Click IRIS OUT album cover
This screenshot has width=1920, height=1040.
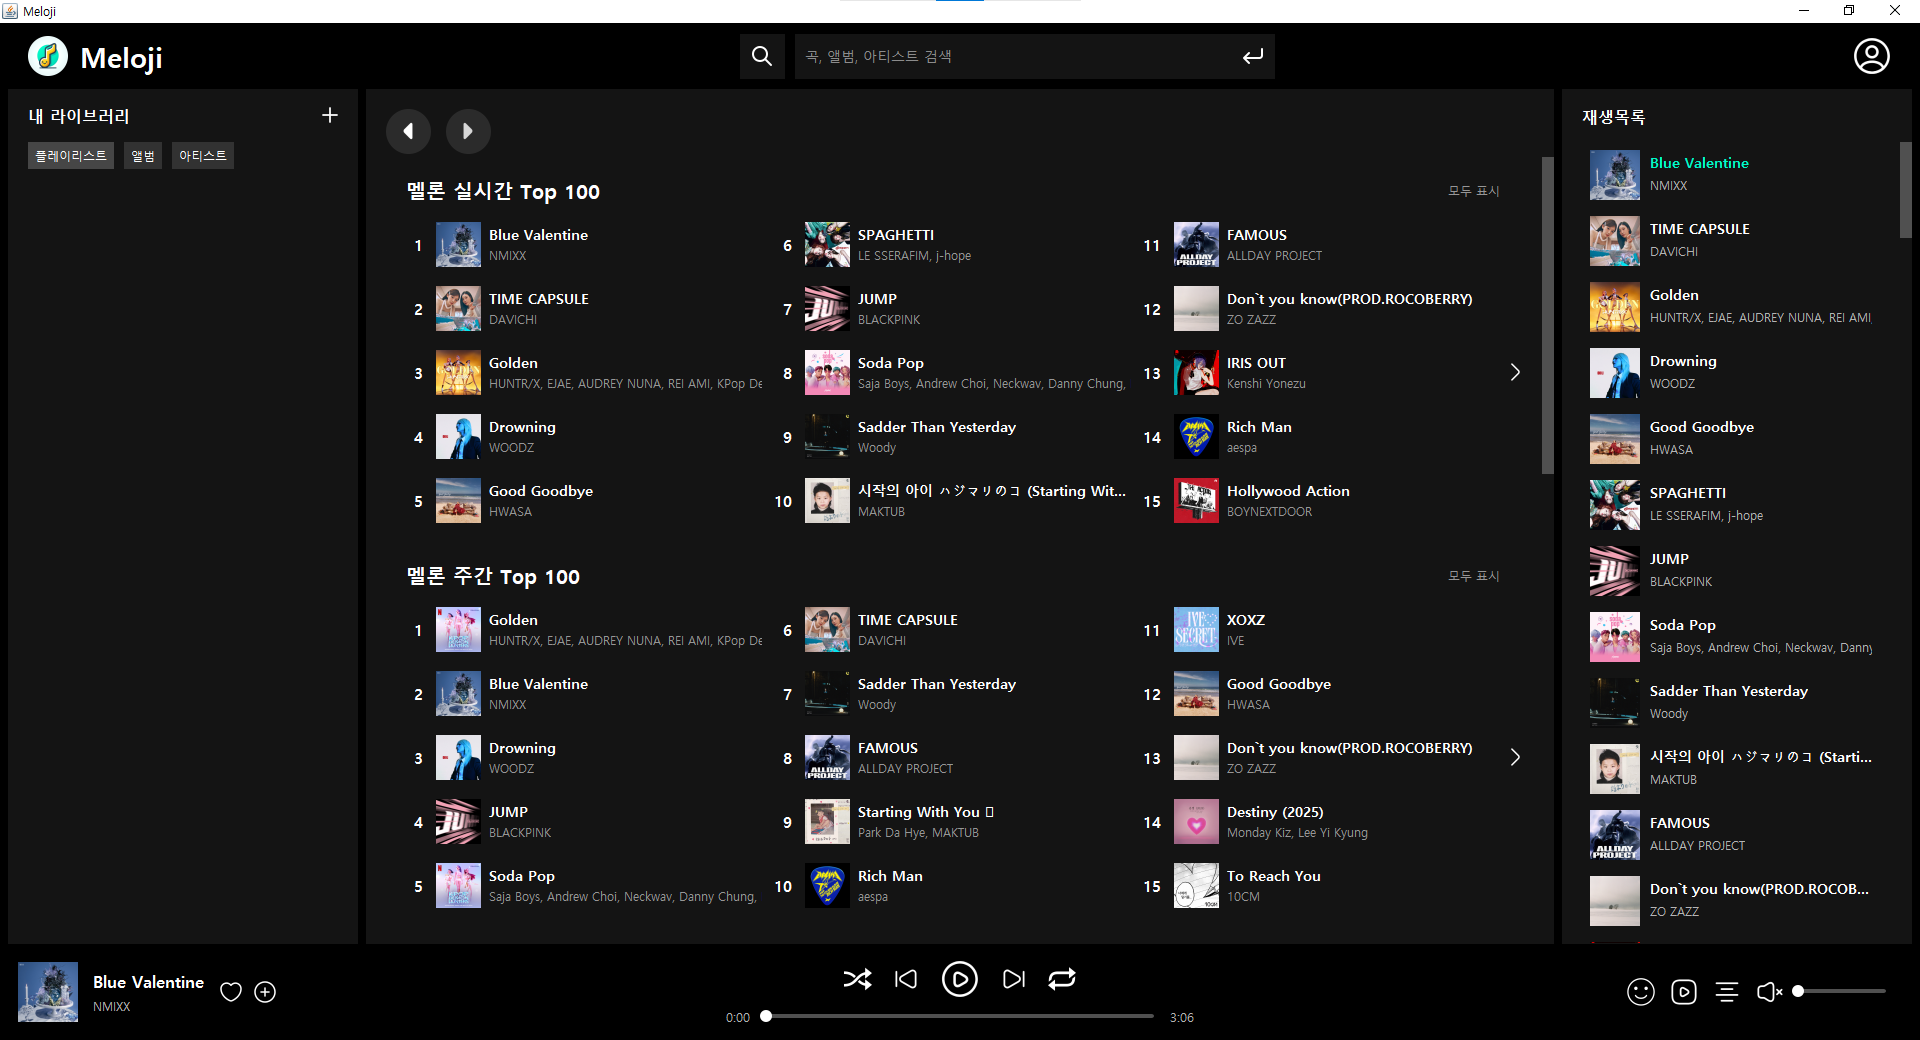1196,373
